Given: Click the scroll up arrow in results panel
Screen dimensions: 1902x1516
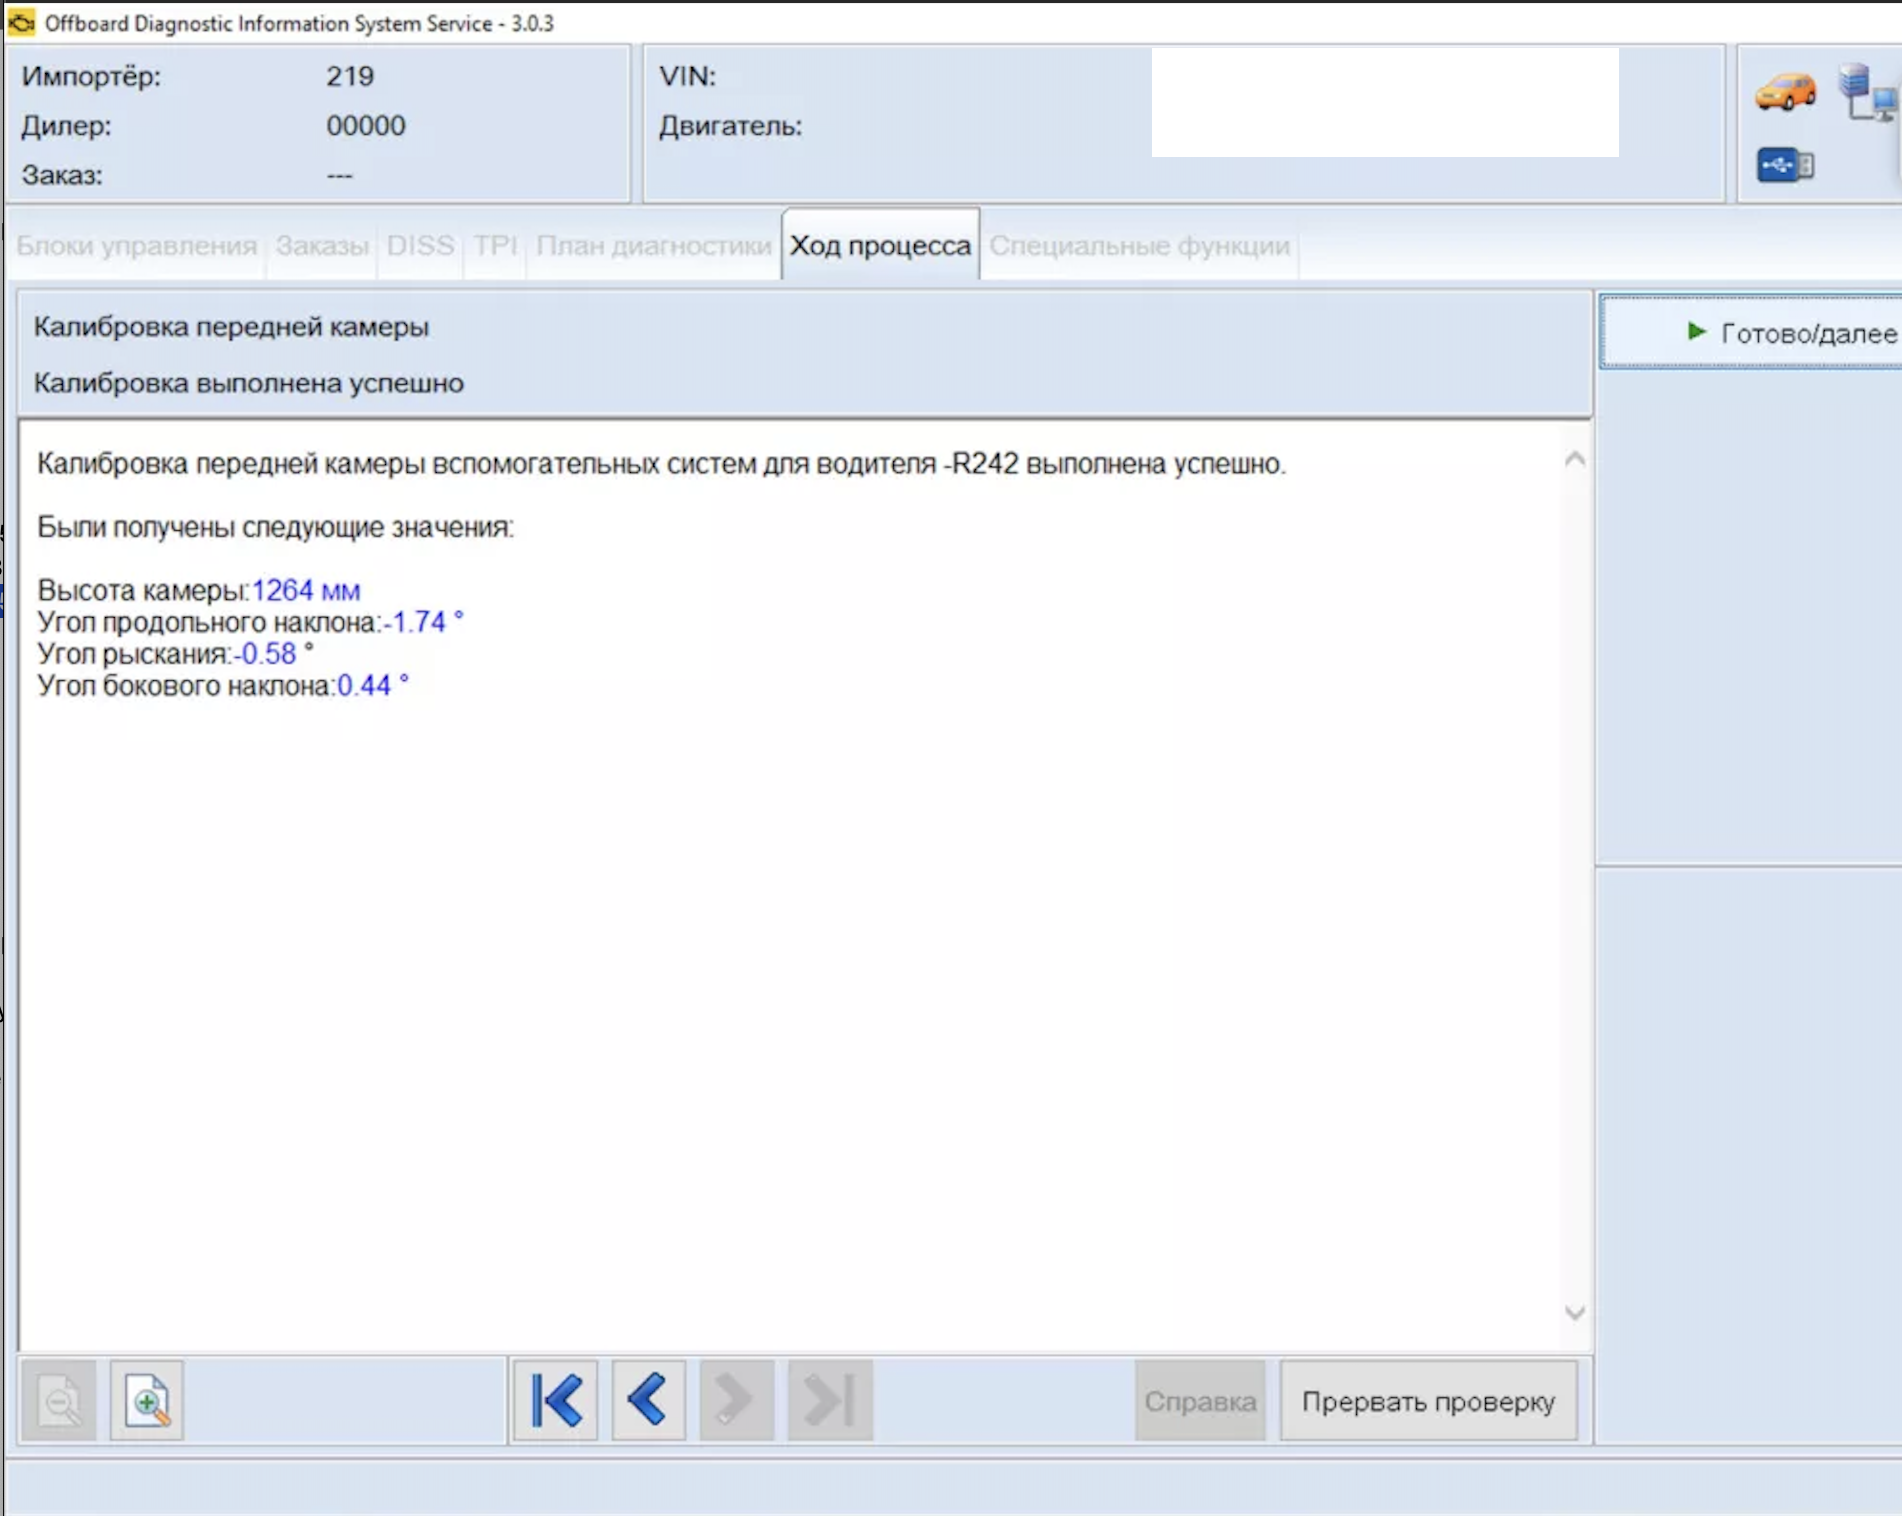Looking at the screenshot, I should point(1574,459).
